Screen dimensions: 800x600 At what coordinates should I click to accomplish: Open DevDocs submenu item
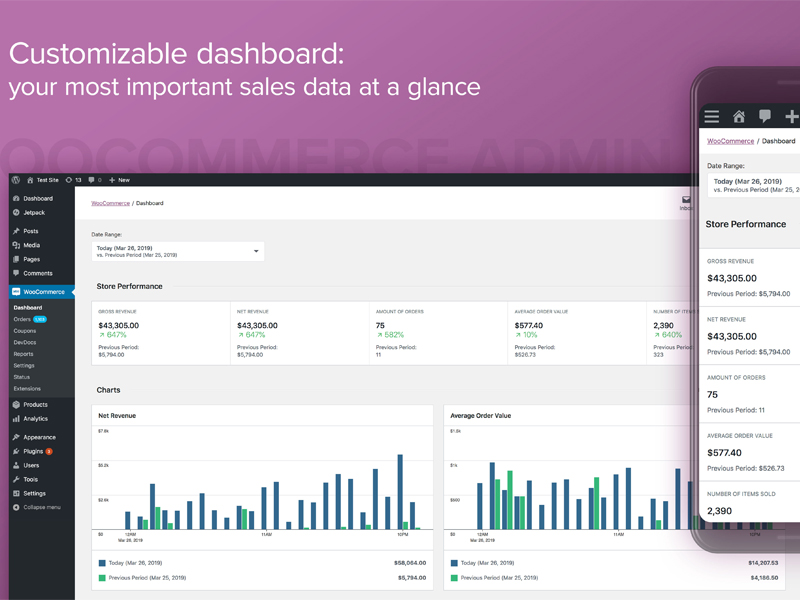coord(24,342)
